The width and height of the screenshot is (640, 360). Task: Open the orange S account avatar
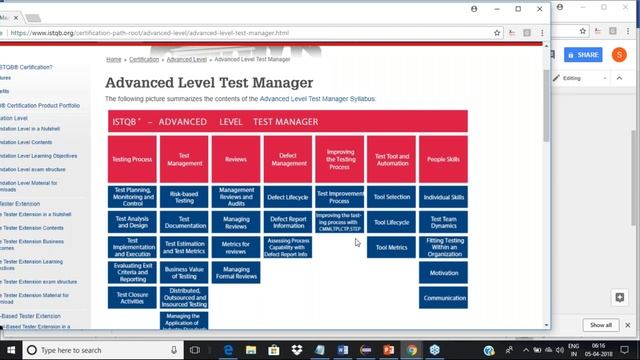(x=619, y=55)
